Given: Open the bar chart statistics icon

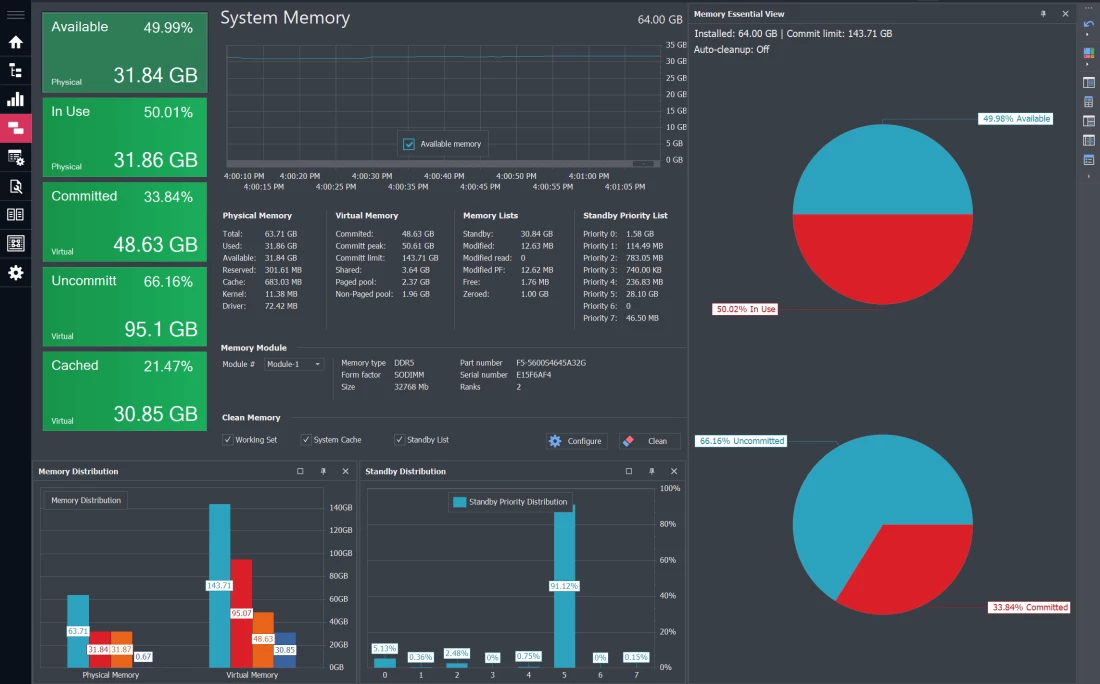Looking at the screenshot, I should coord(15,99).
